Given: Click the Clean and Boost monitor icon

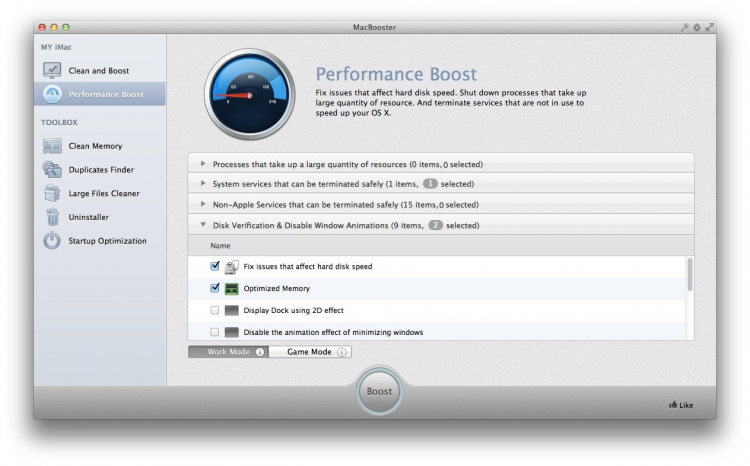Looking at the screenshot, I should (52, 70).
